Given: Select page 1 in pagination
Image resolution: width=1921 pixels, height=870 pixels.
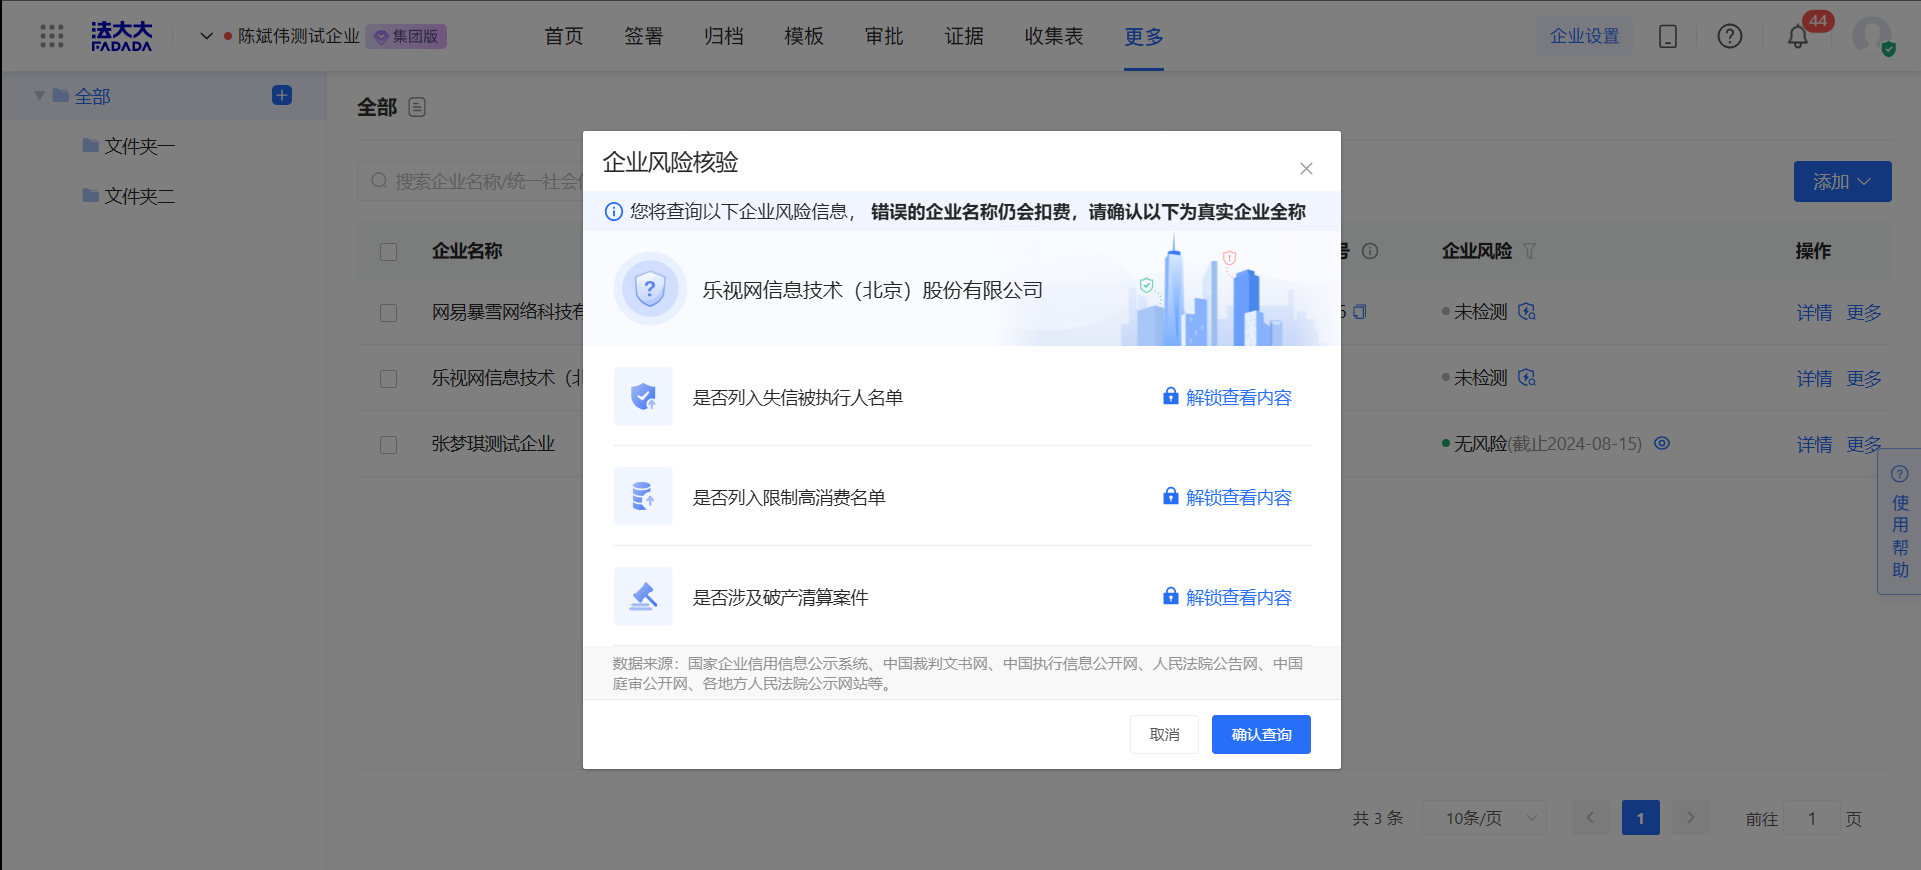Looking at the screenshot, I should click(x=1641, y=818).
